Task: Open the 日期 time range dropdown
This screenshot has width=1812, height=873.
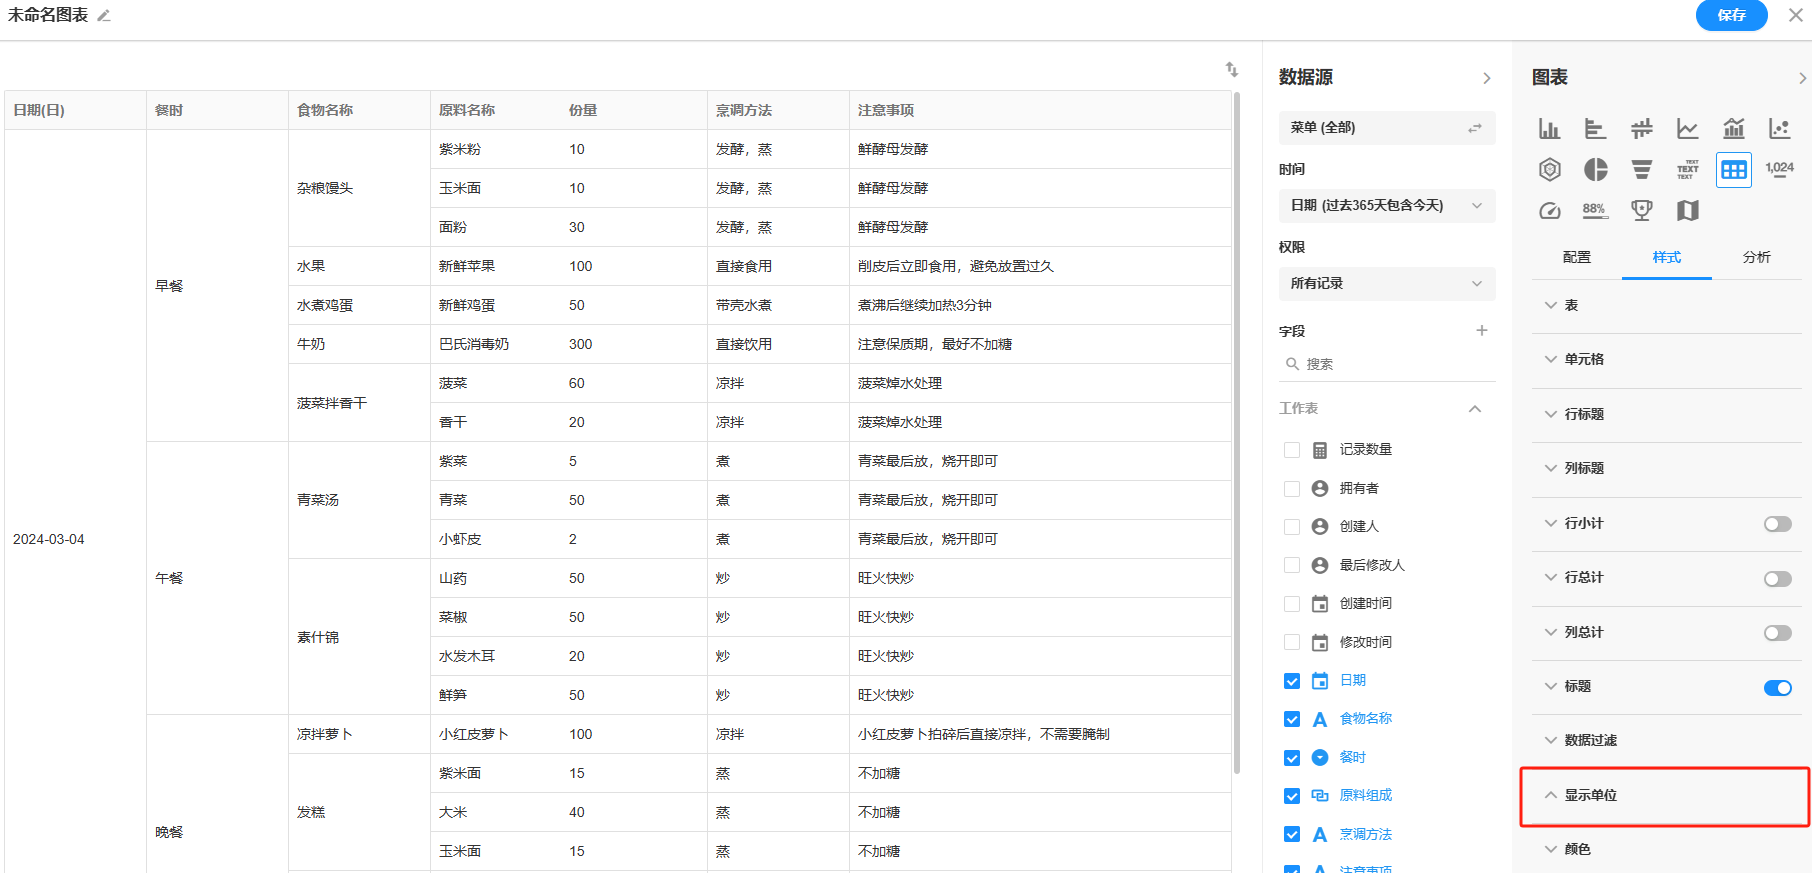Action: tap(1386, 206)
